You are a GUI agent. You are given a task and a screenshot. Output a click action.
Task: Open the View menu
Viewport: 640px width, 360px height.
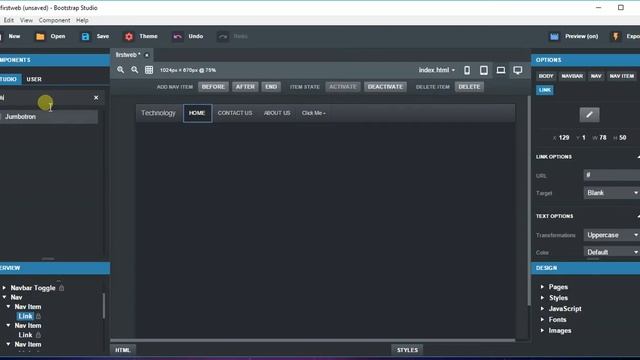(x=26, y=20)
